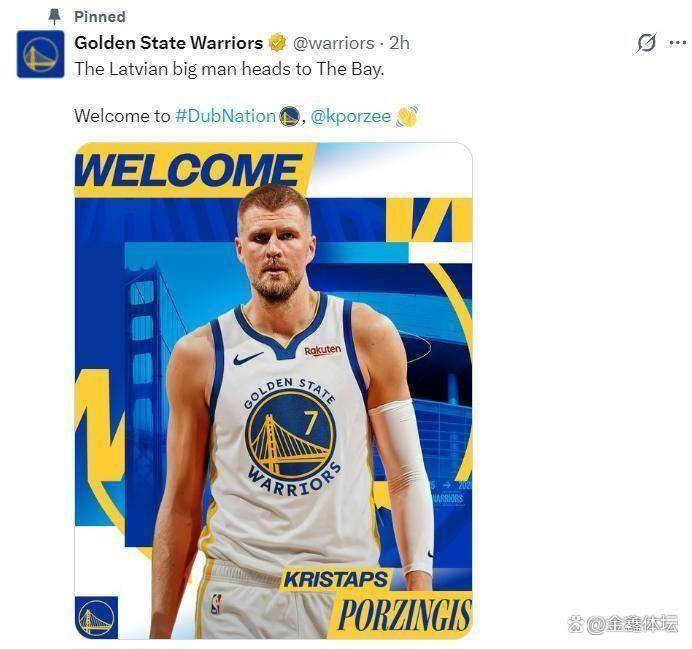Click the Rakuten patch on the jersey
The width and height of the screenshot is (692, 649).
(322, 350)
